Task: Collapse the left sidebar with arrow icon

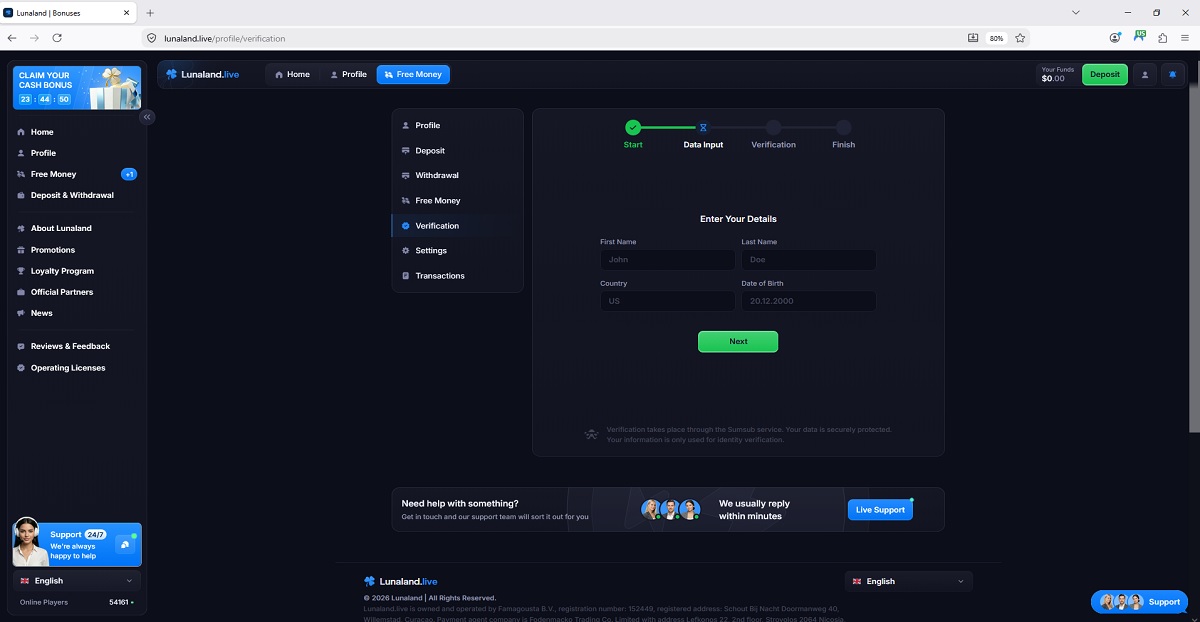Action: [x=147, y=117]
